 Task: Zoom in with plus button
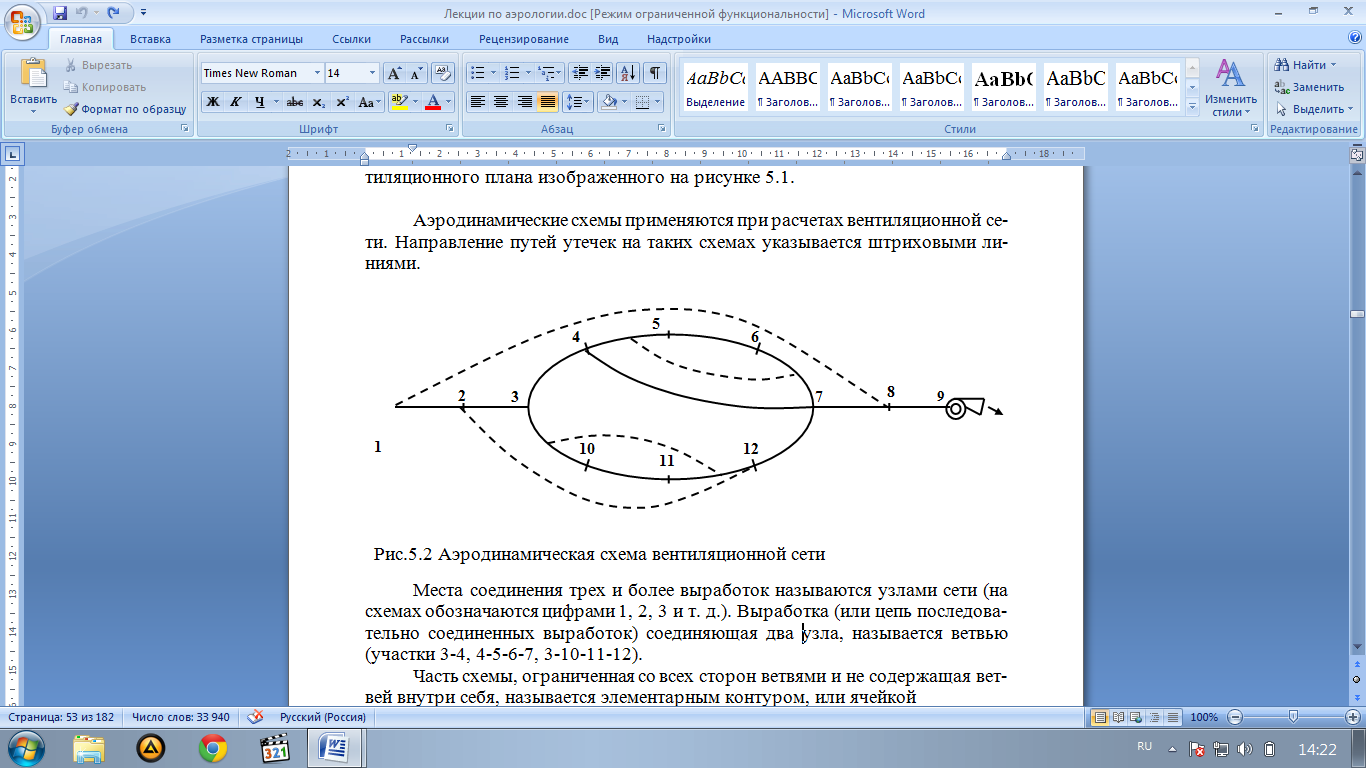pos(1353,717)
